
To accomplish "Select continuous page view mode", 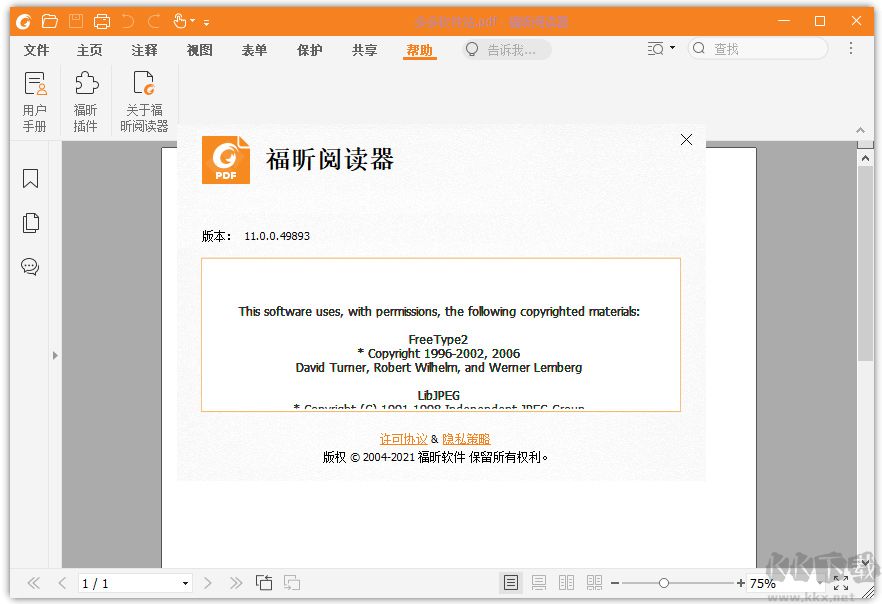I will (539, 583).
